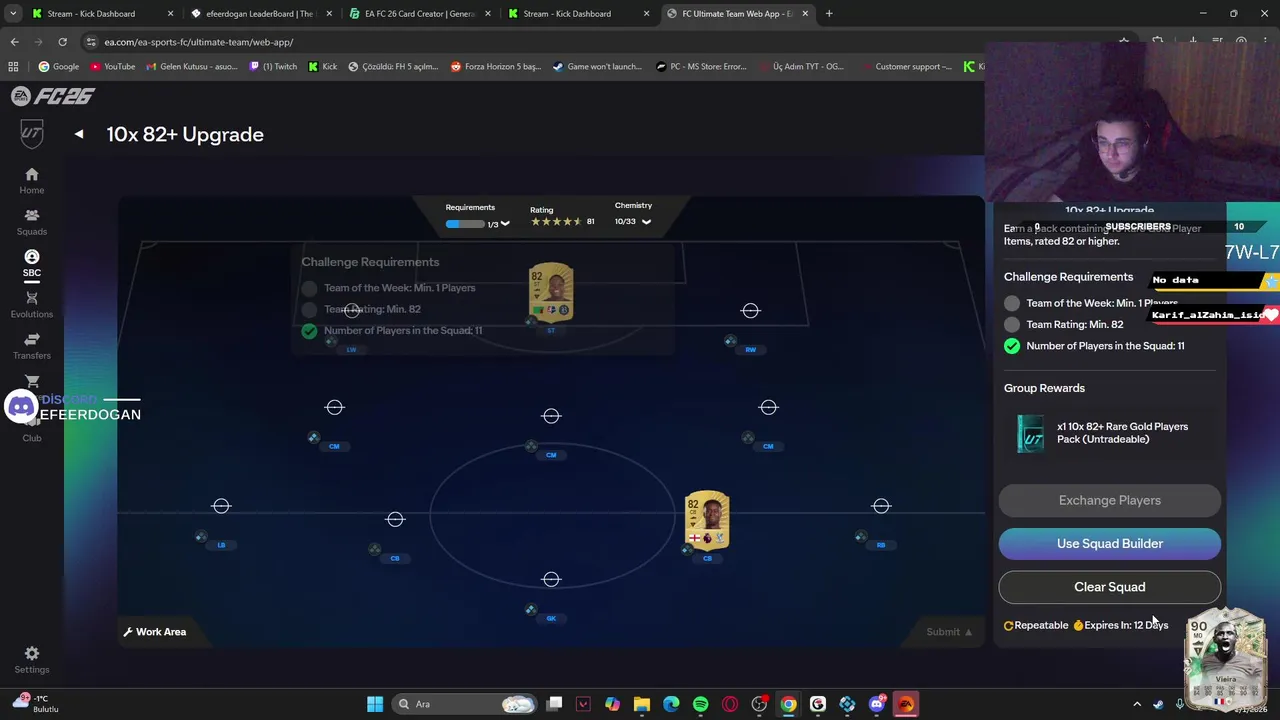Click the EA FC26 logo
Screen dimensions: 1280x720
[x=52, y=96]
